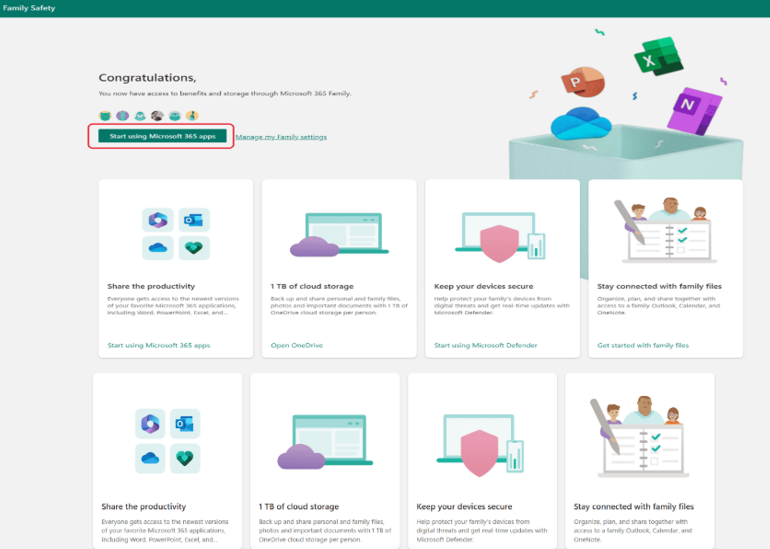Click Microsoft 365 icon in upper productivity card
Image resolution: width=770 pixels, height=549 pixels.
point(158,220)
